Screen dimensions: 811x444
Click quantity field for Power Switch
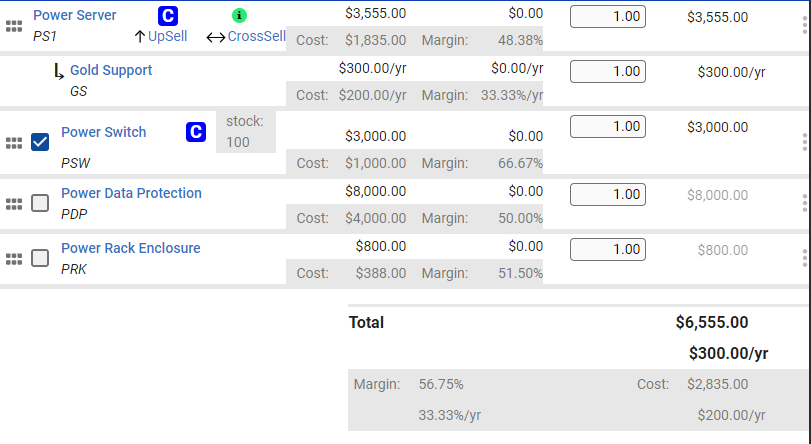608,127
